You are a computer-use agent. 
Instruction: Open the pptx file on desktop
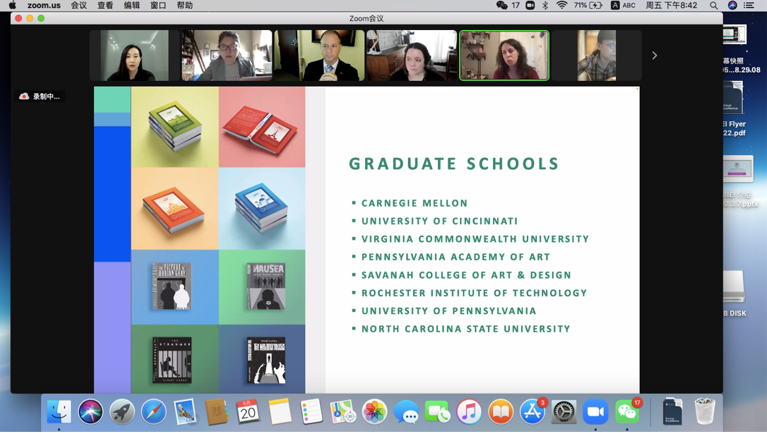pyautogui.click(x=739, y=181)
